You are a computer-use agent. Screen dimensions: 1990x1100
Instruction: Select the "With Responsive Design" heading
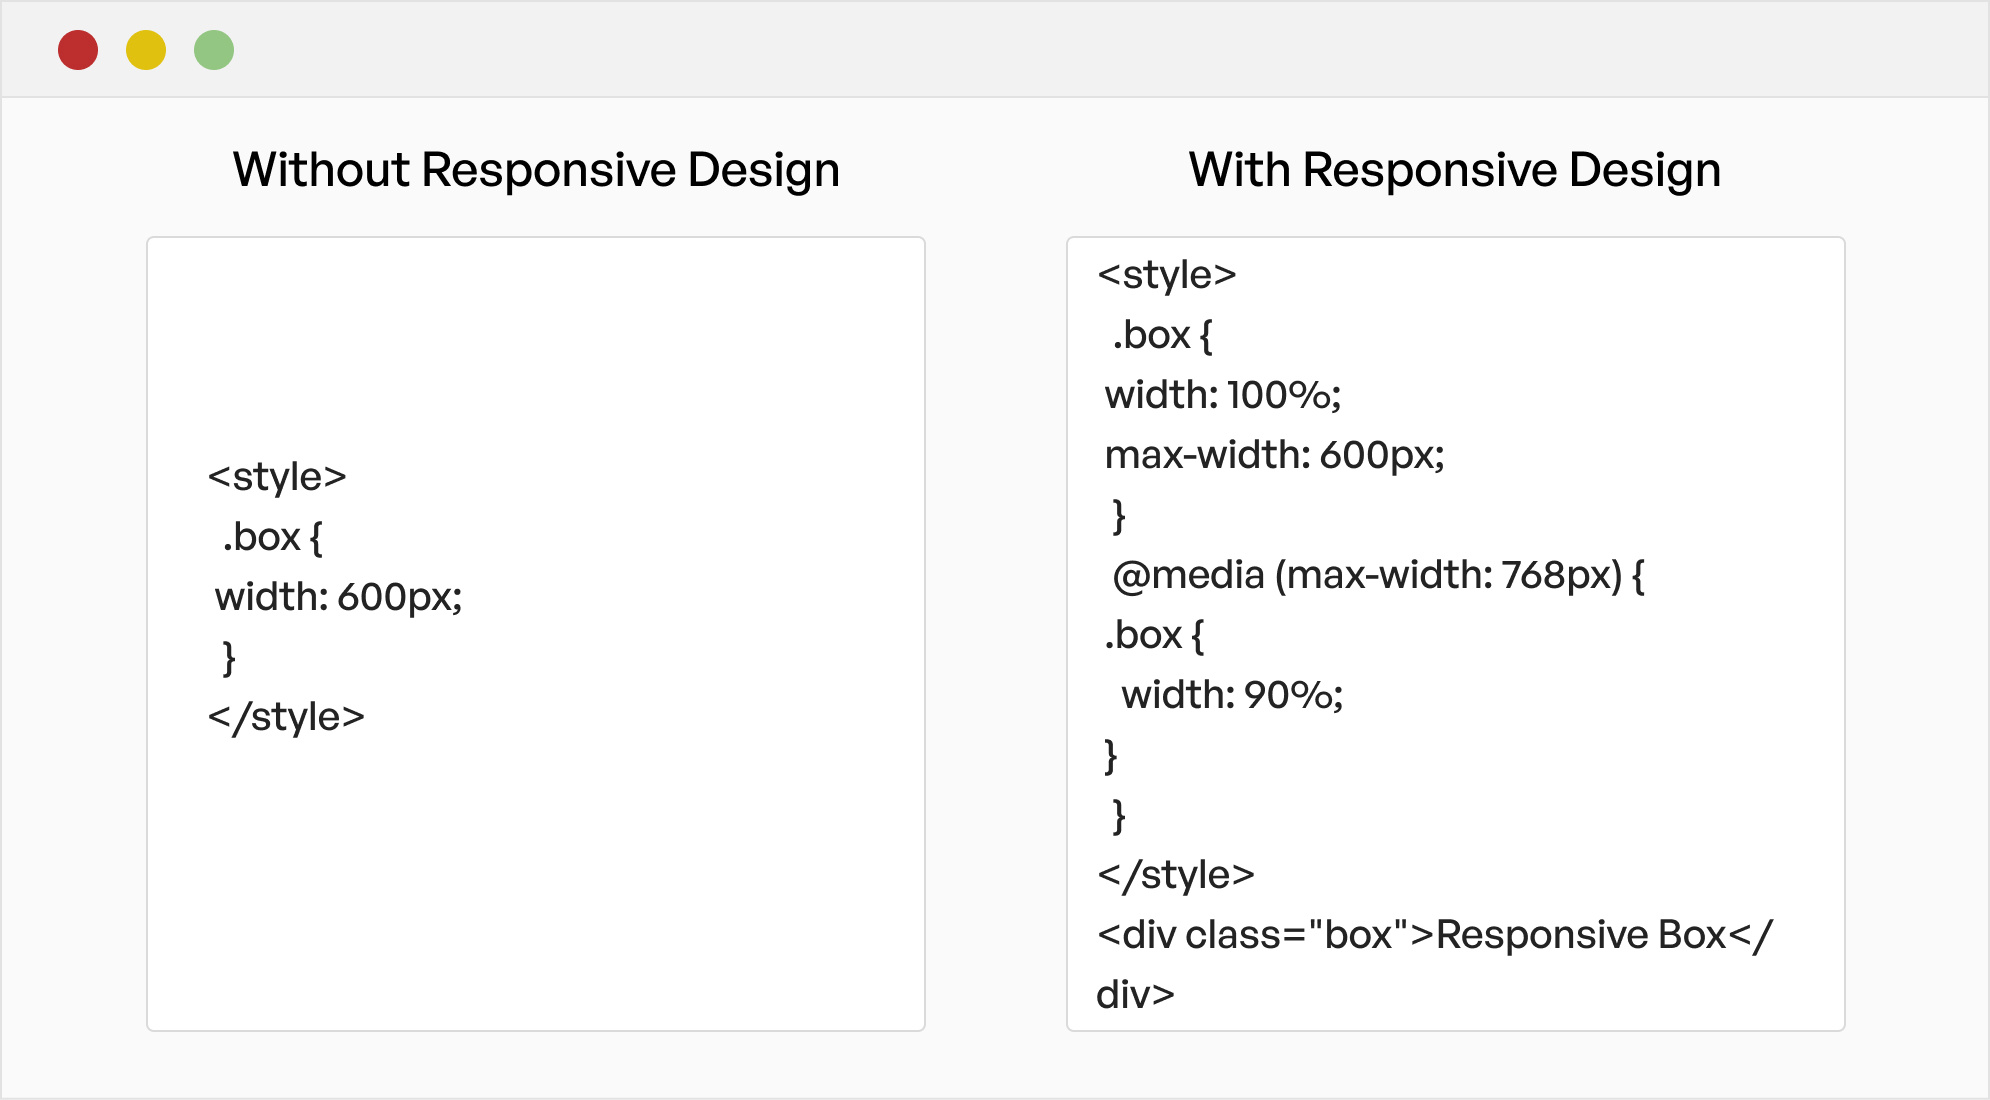[x=1455, y=170]
